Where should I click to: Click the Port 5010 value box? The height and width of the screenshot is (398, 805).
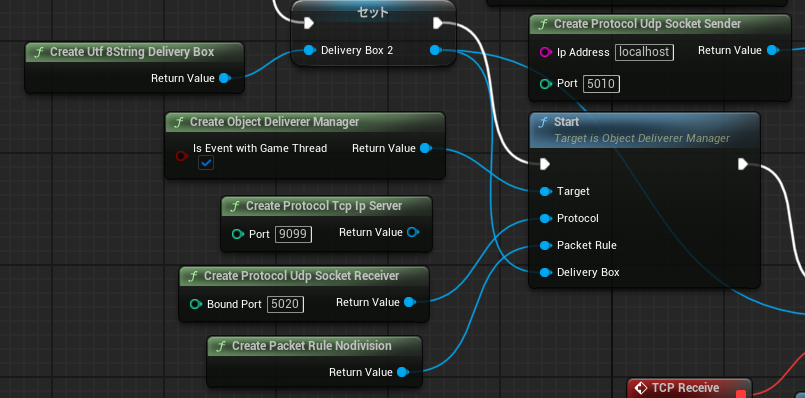click(x=601, y=84)
